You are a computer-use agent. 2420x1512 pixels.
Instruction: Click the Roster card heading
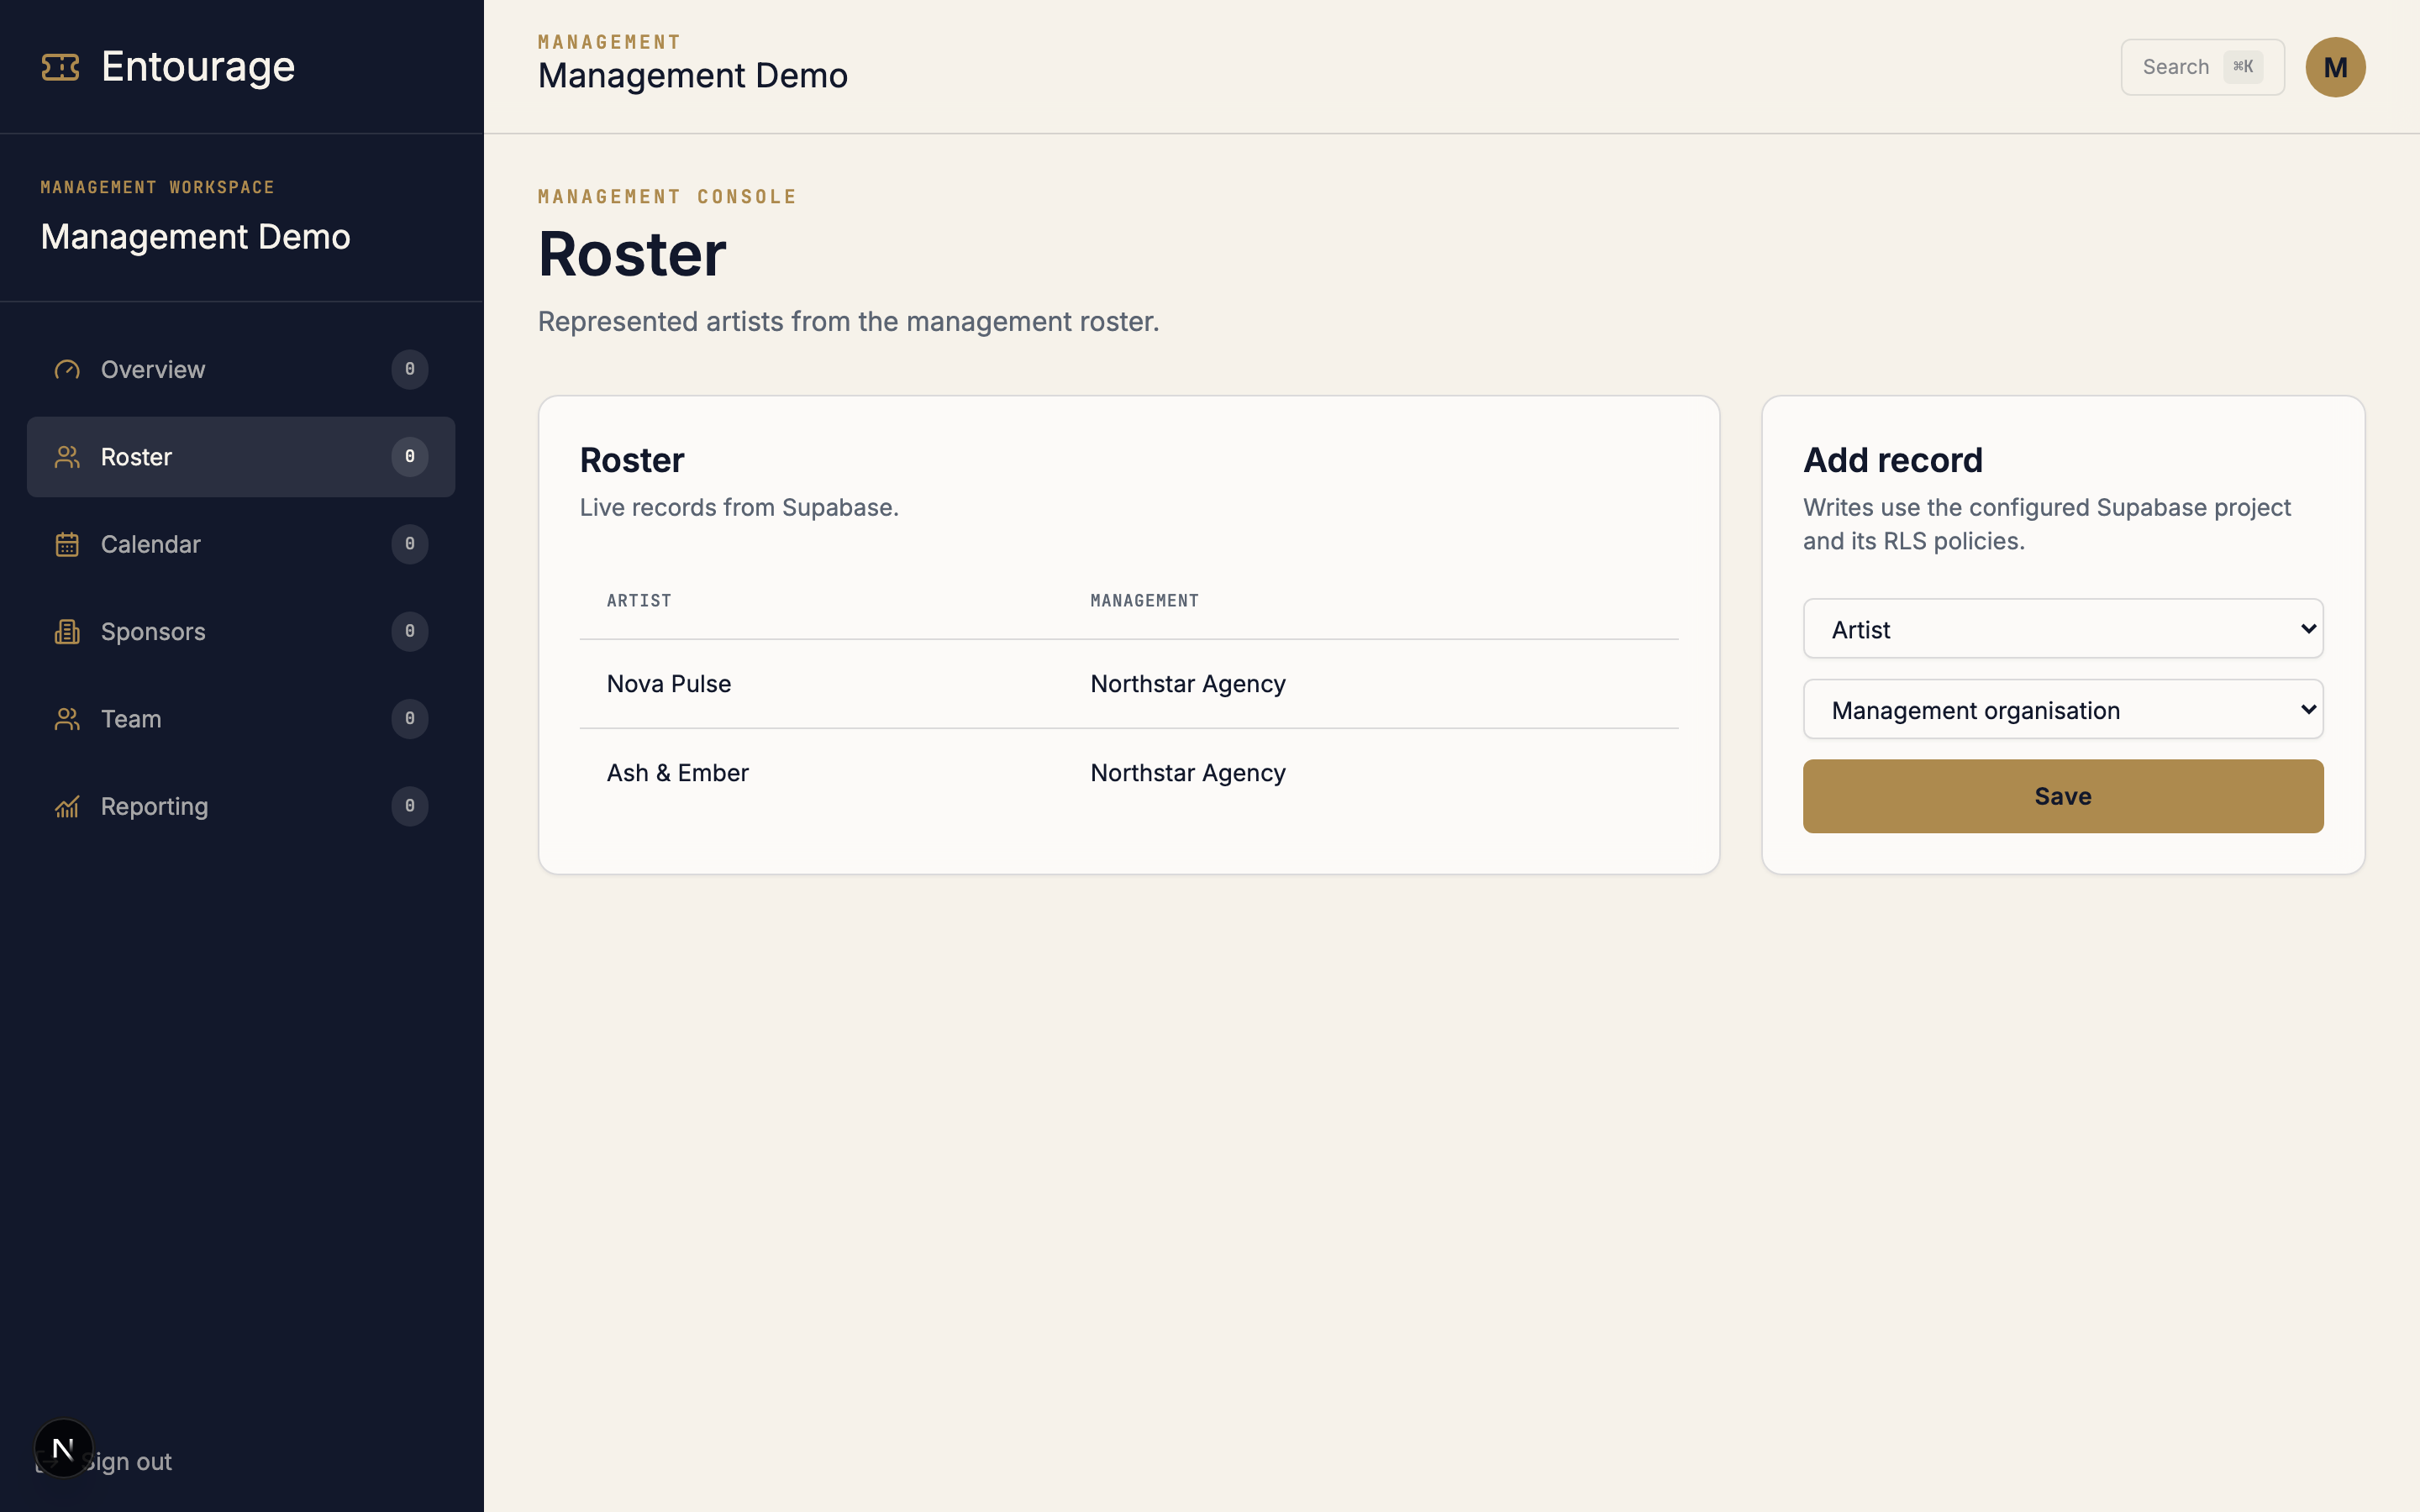[632, 460]
